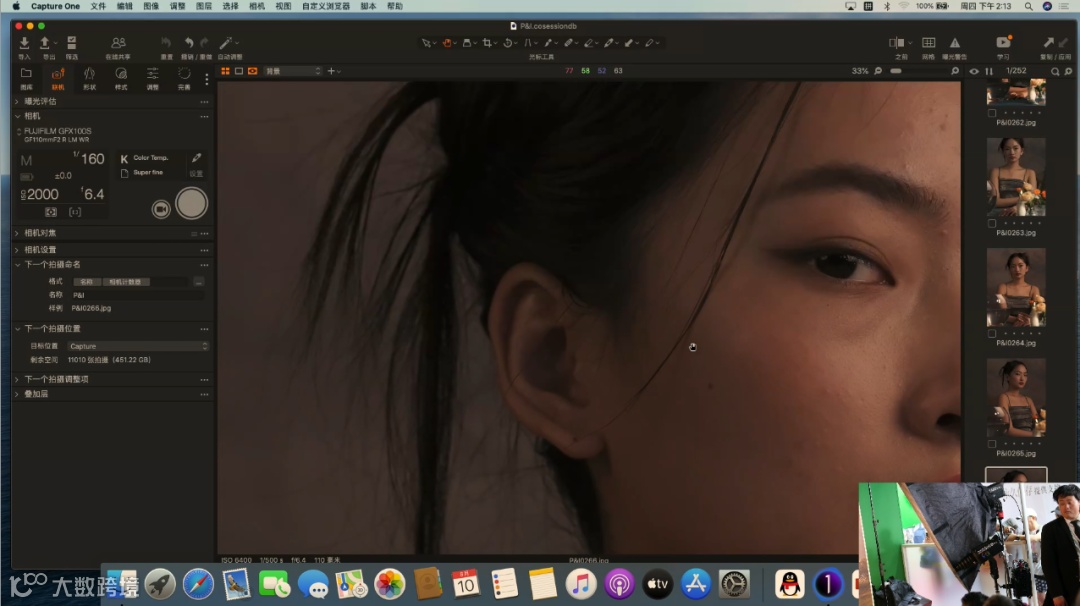Viewport: 1080px width, 606px height.
Task: Toggle Exposure Warning (曝光警告)
Action: [x=955, y=43]
